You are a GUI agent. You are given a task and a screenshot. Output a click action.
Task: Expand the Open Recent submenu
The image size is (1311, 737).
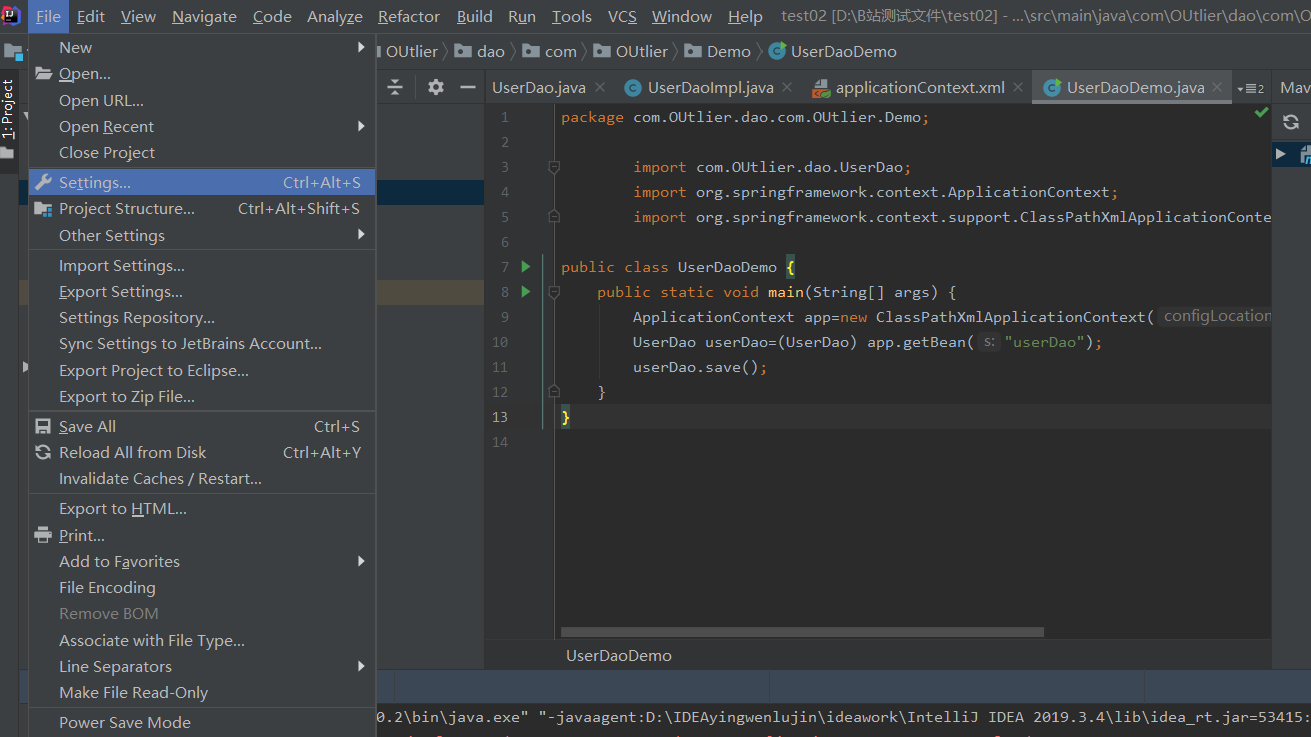(x=201, y=126)
